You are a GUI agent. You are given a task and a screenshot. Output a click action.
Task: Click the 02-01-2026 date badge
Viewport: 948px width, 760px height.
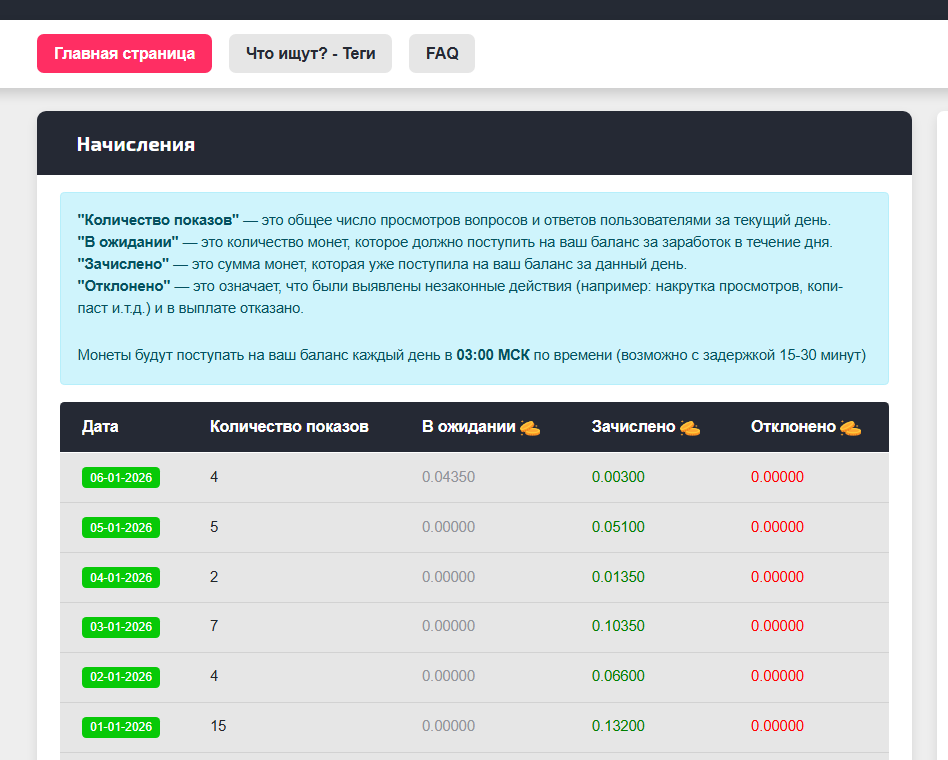click(121, 677)
